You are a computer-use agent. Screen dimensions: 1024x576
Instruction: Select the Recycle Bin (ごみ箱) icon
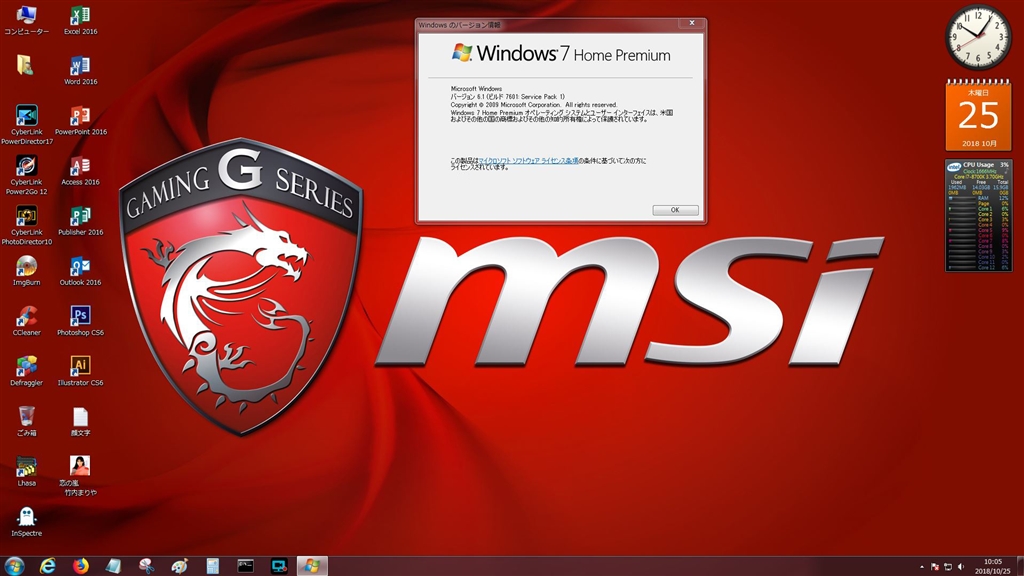pyautogui.click(x=27, y=421)
